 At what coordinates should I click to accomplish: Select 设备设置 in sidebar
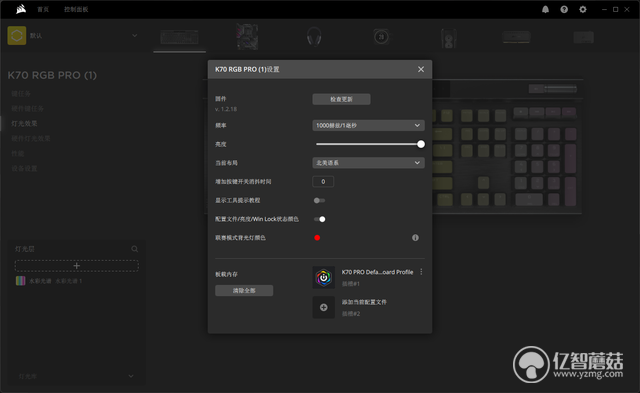click(x=24, y=168)
